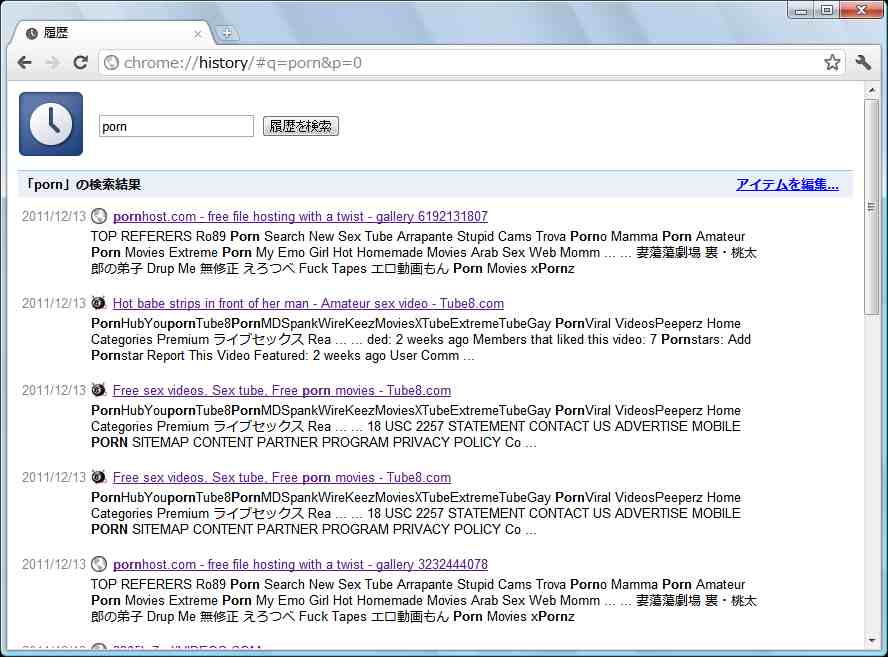Image resolution: width=888 pixels, height=657 pixels.
Task: Open the gallery 6192131807 link
Action: [300, 216]
